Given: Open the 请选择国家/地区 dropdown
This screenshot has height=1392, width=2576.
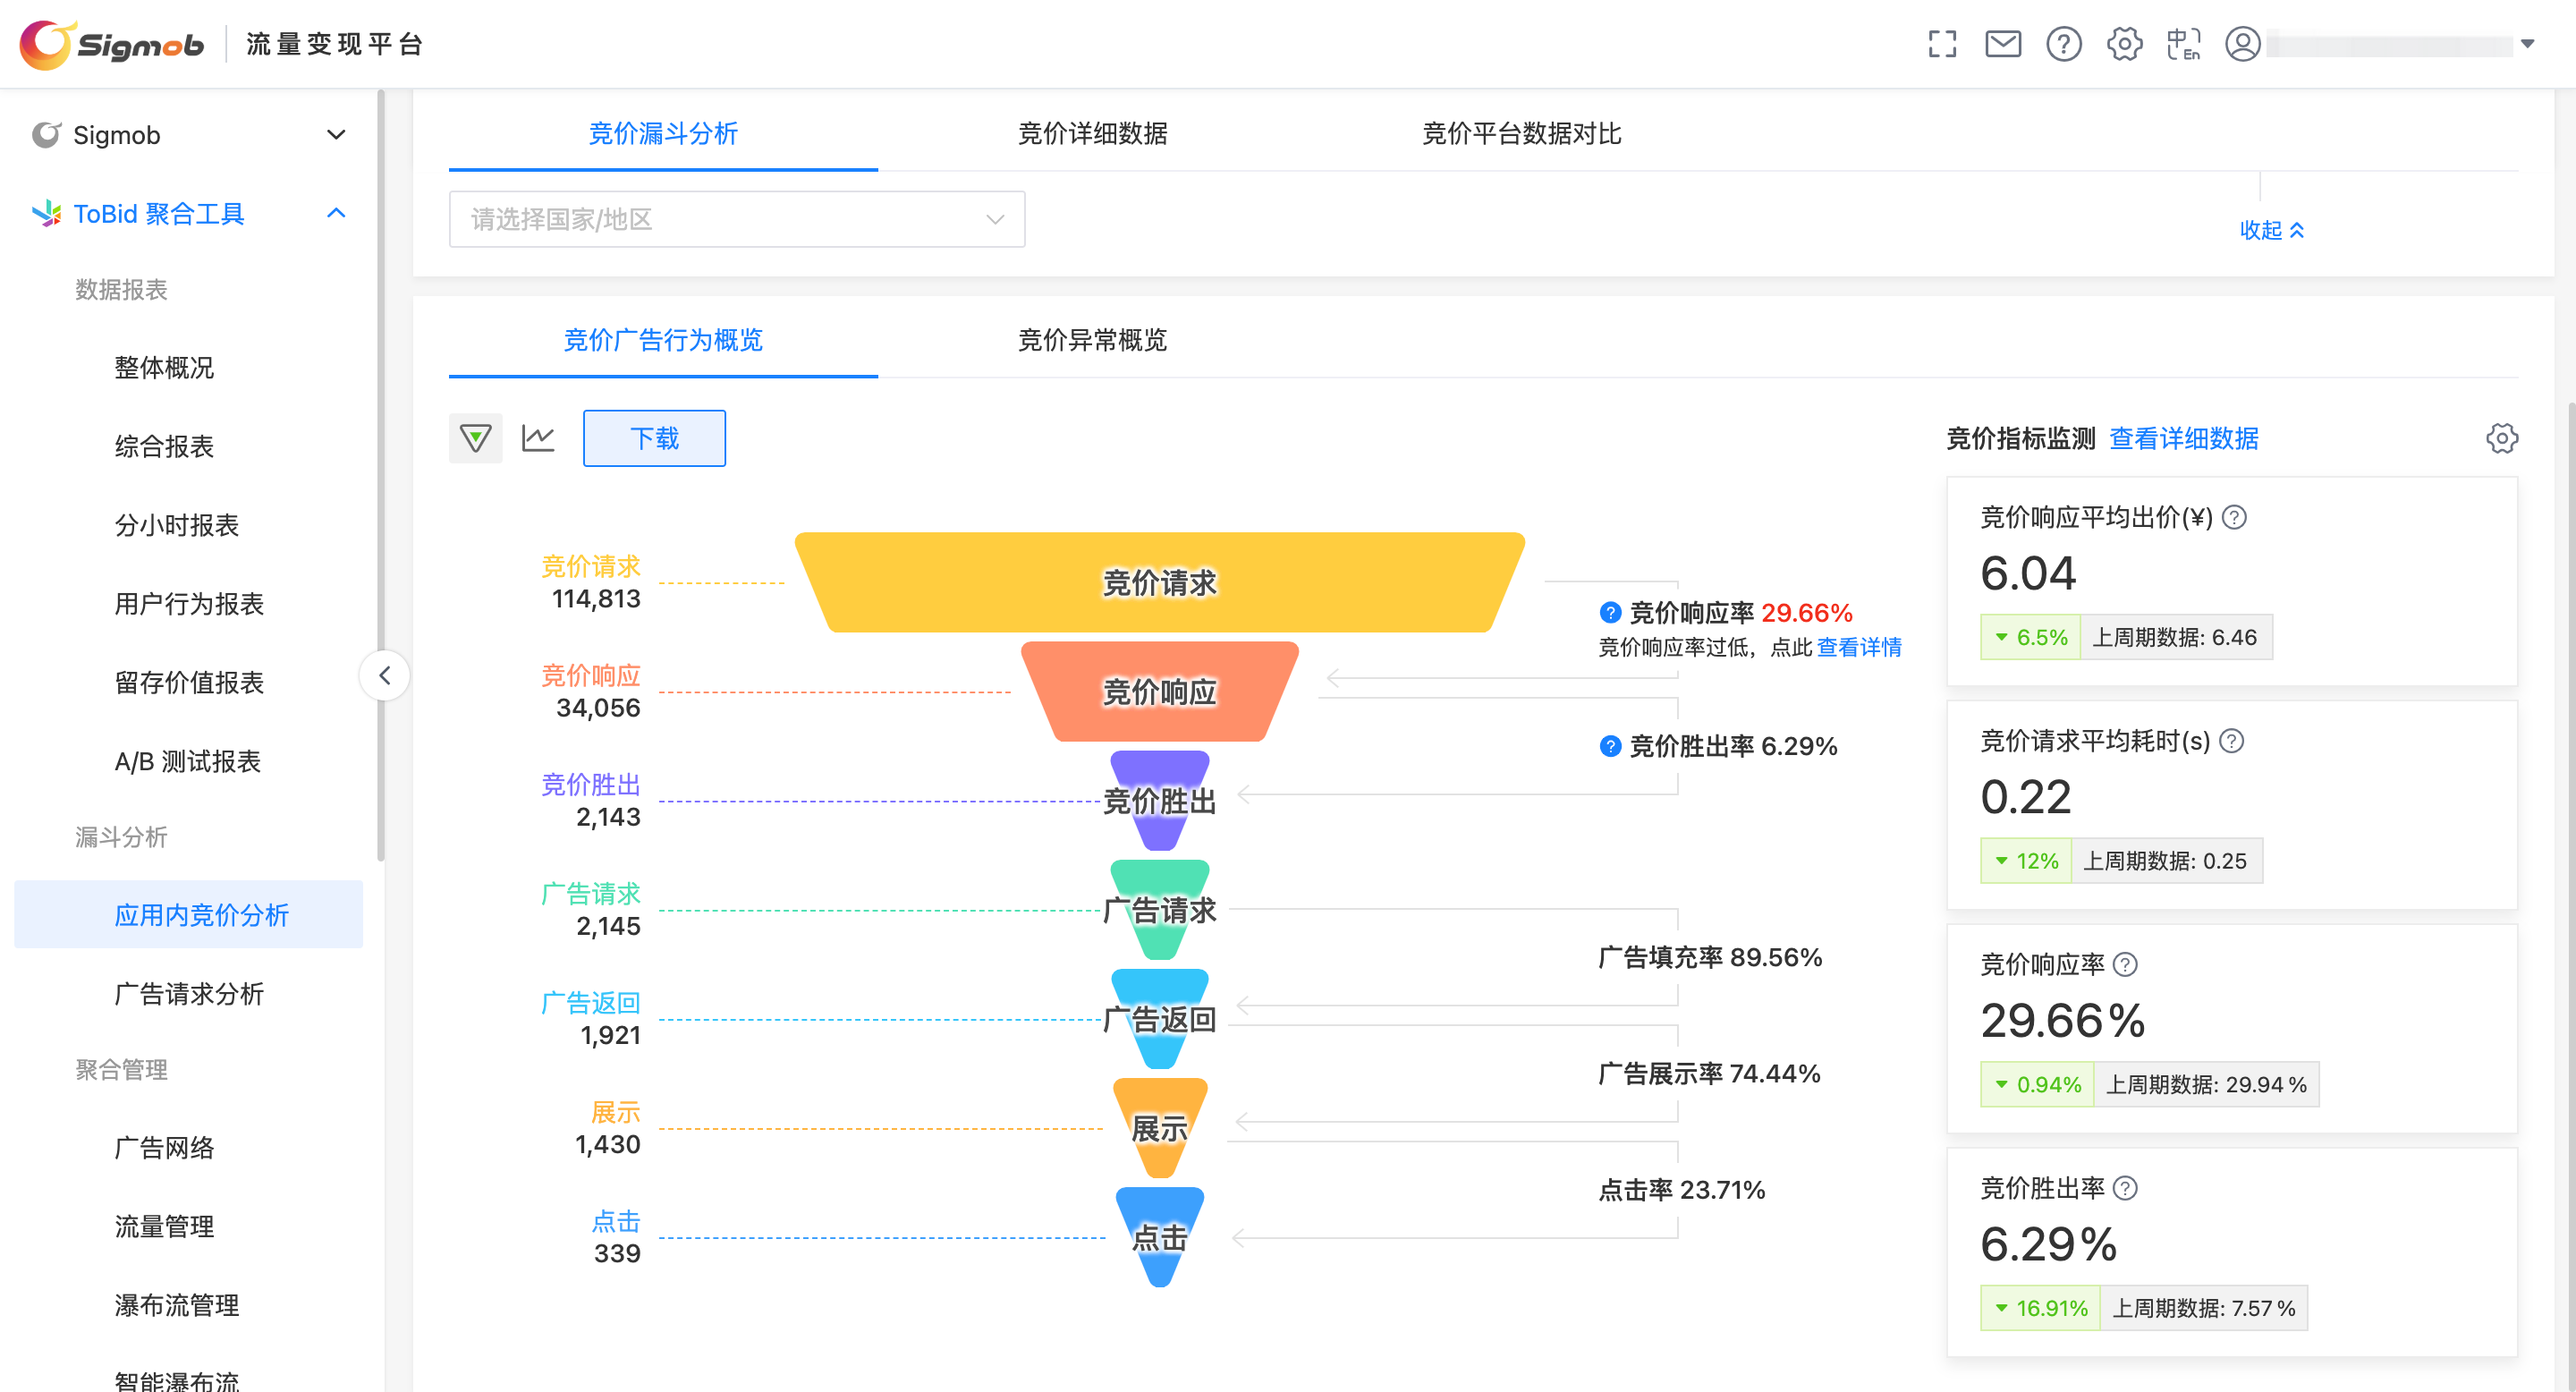Looking at the screenshot, I should [x=736, y=219].
